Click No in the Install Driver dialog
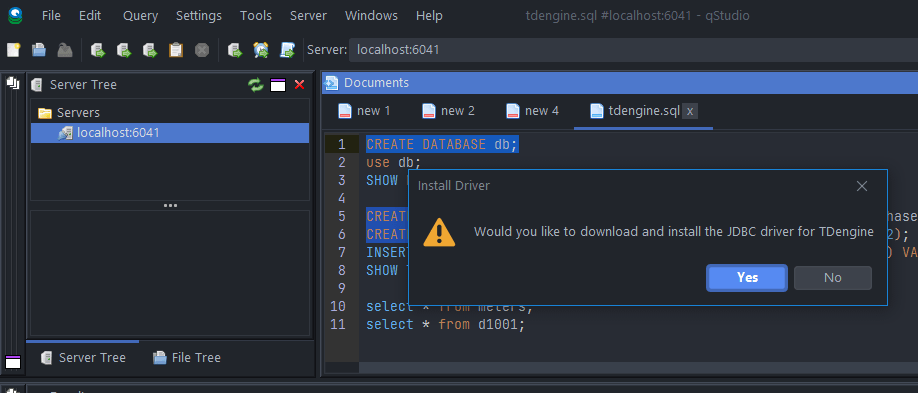Screen dimensions: 918x393 (x=833, y=278)
